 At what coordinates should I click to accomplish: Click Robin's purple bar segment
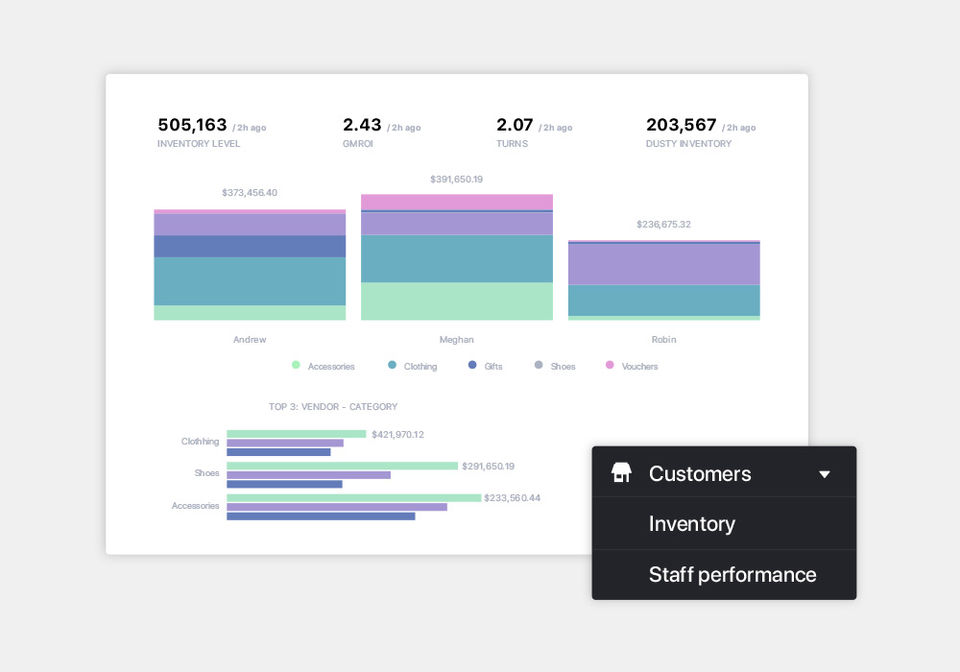(x=664, y=264)
